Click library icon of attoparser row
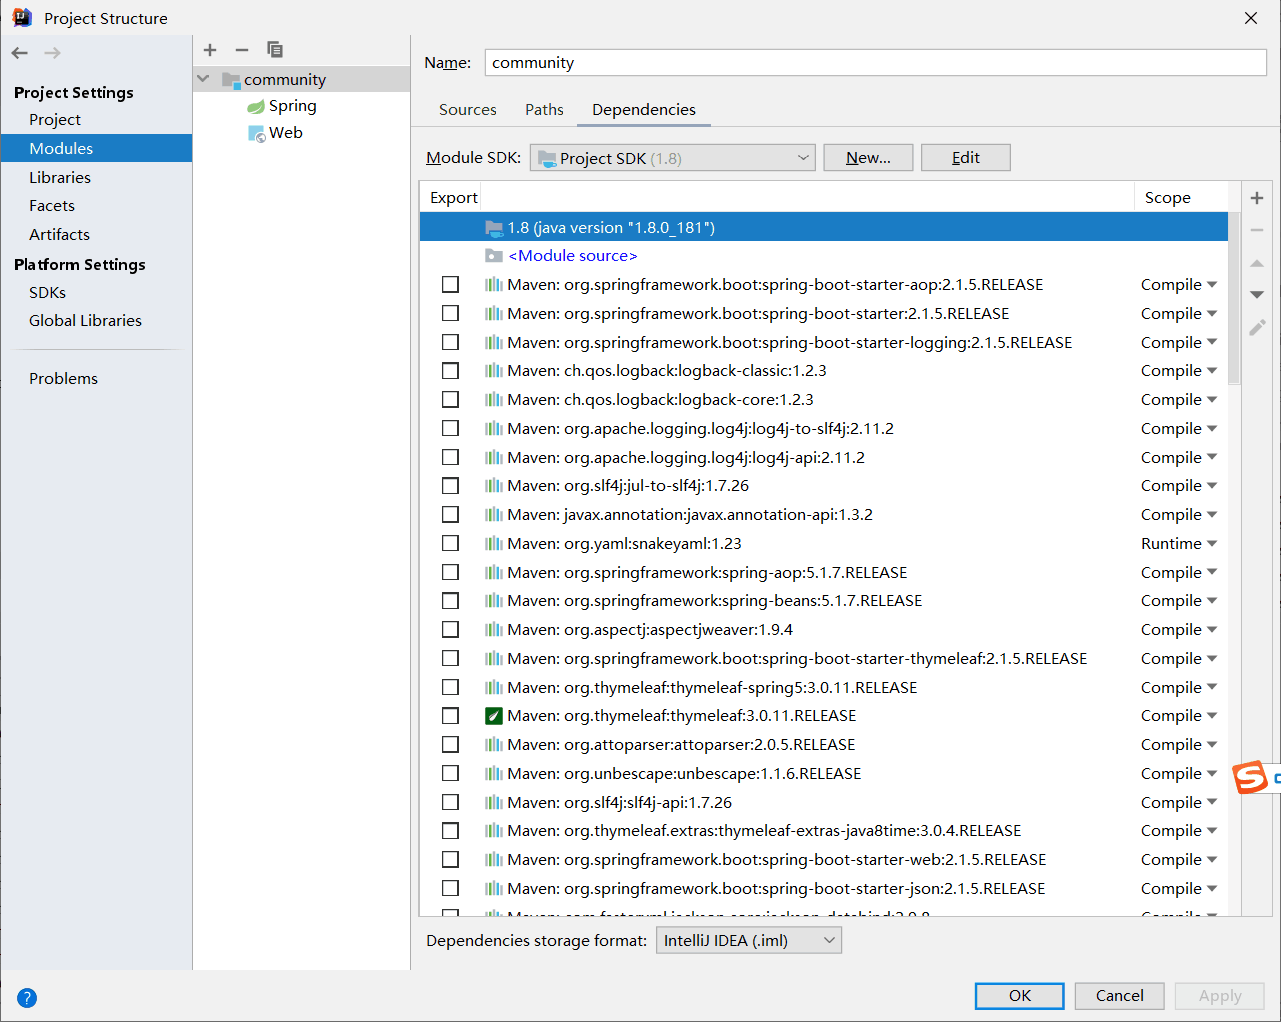The height and width of the screenshot is (1022, 1281). [494, 745]
